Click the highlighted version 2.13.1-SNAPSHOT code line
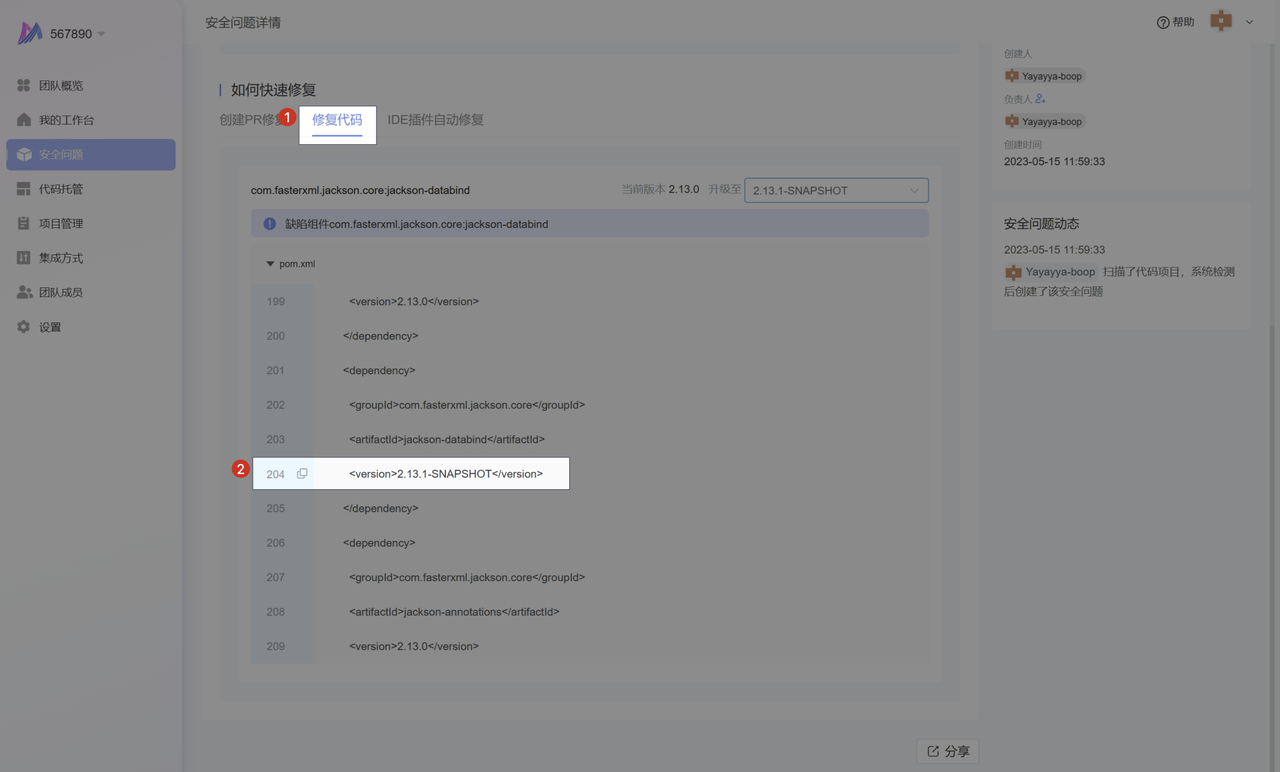Viewport: 1280px width, 772px height. (x=446, y=474)
